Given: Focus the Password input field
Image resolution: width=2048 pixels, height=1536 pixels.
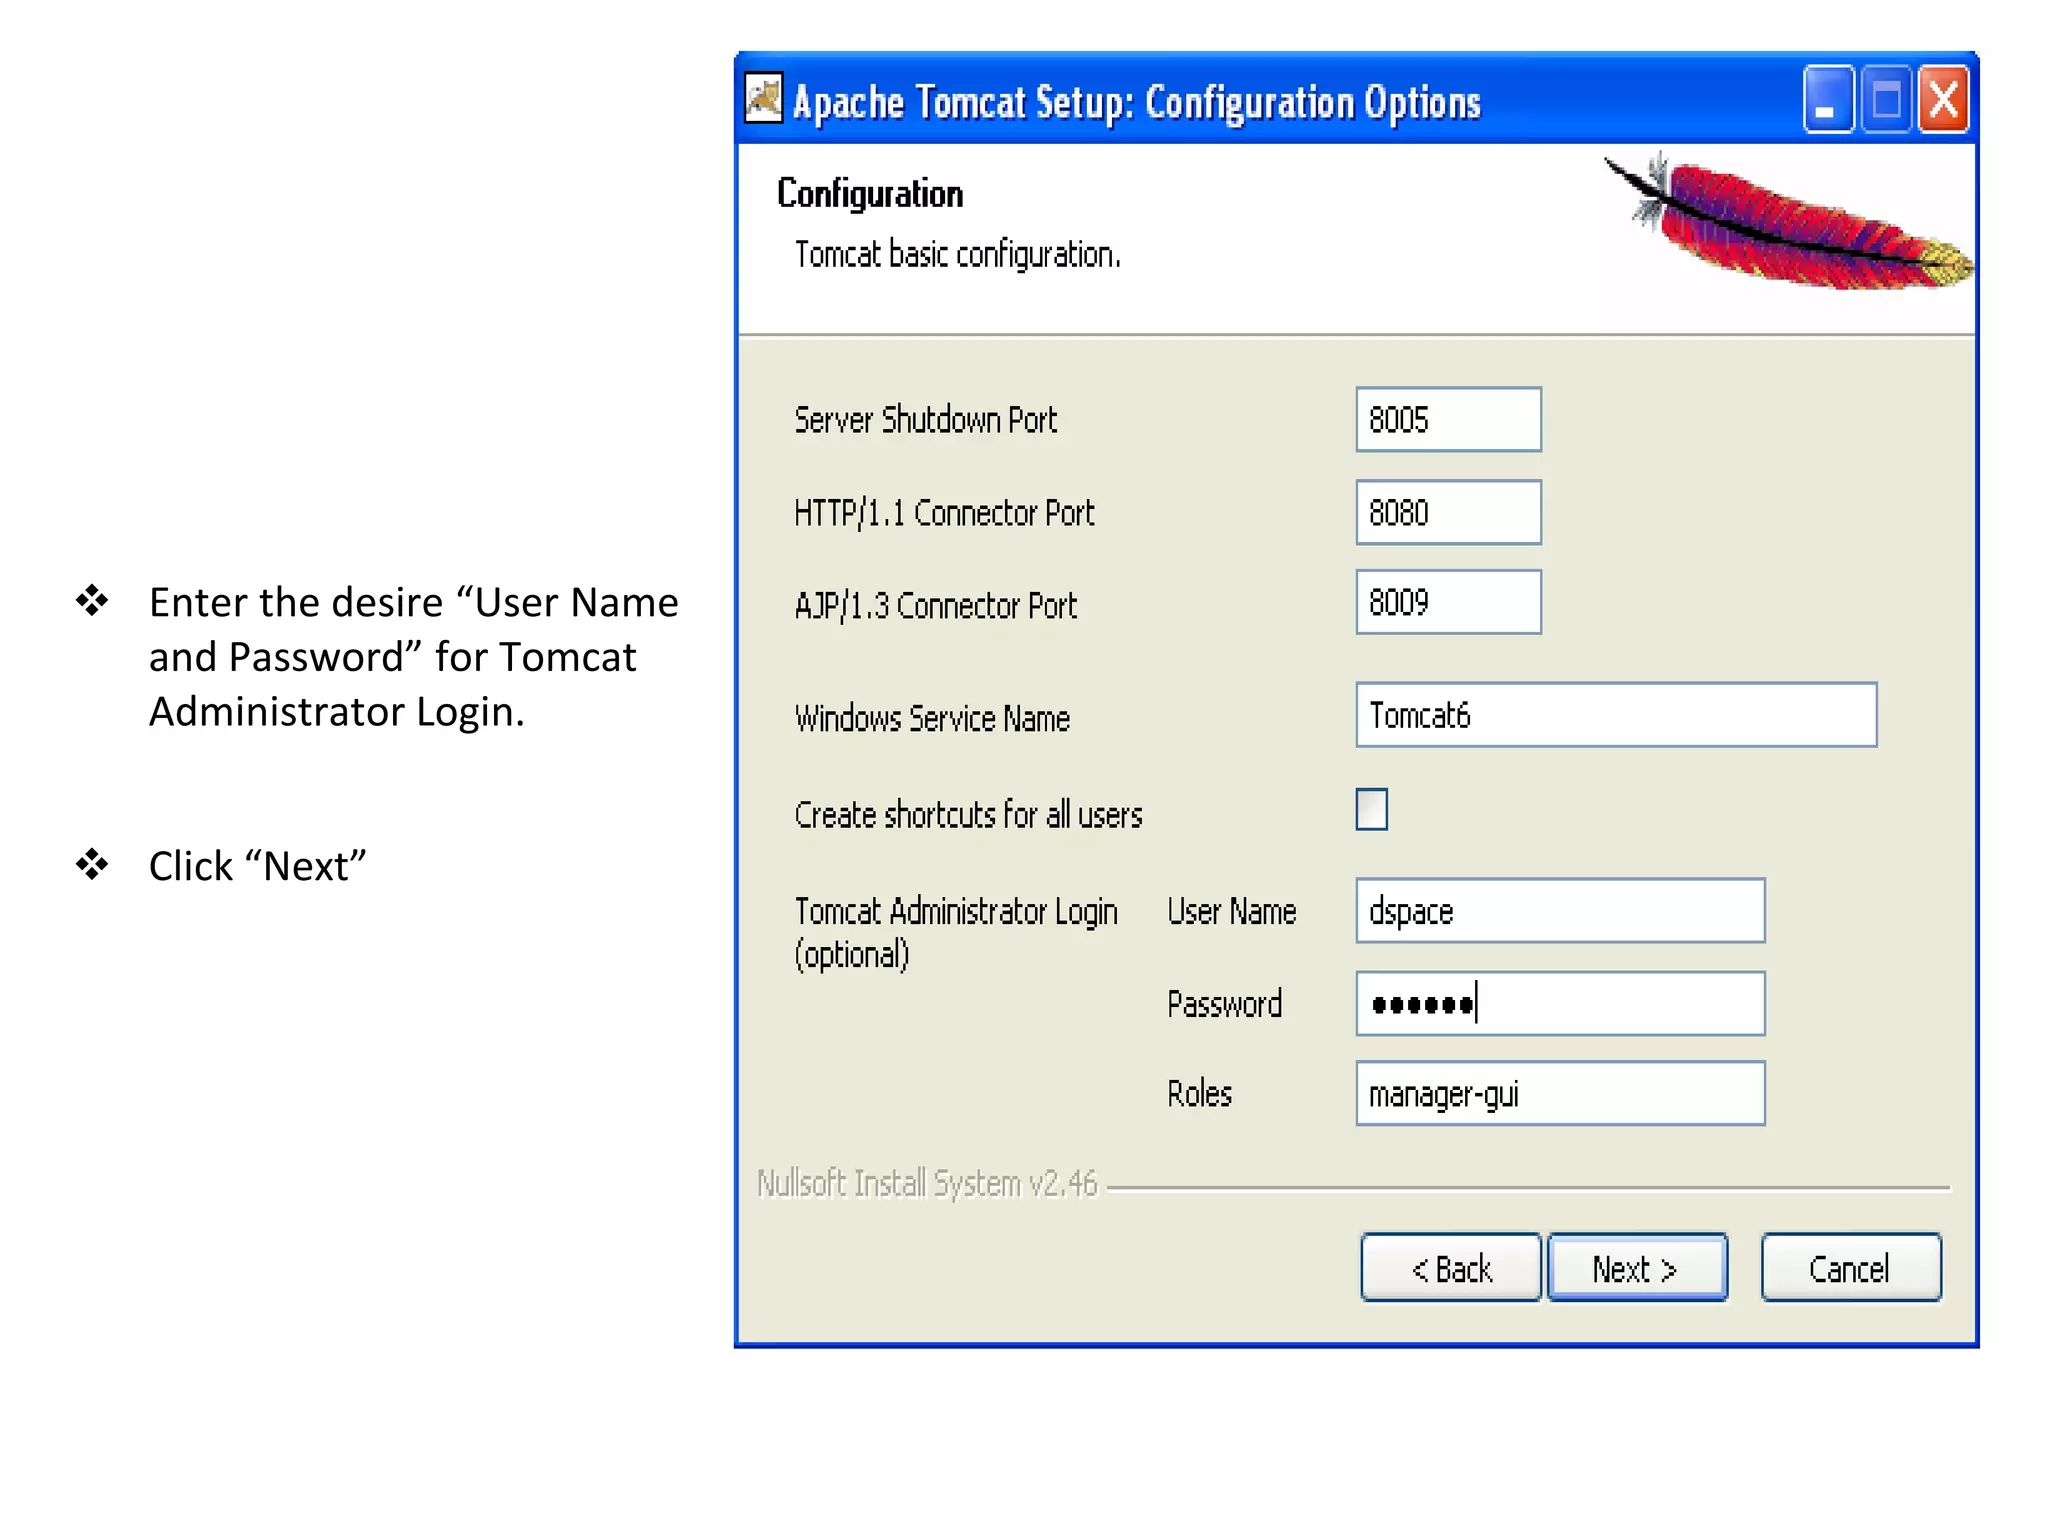Looking at the screenshot, I should 1560,1003.
